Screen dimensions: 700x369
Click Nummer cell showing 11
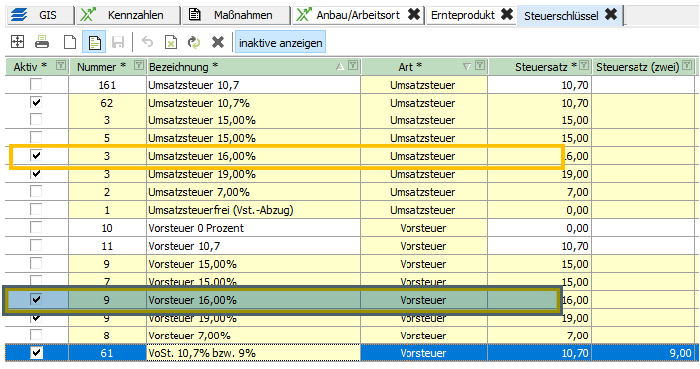[x=107, y=246]
